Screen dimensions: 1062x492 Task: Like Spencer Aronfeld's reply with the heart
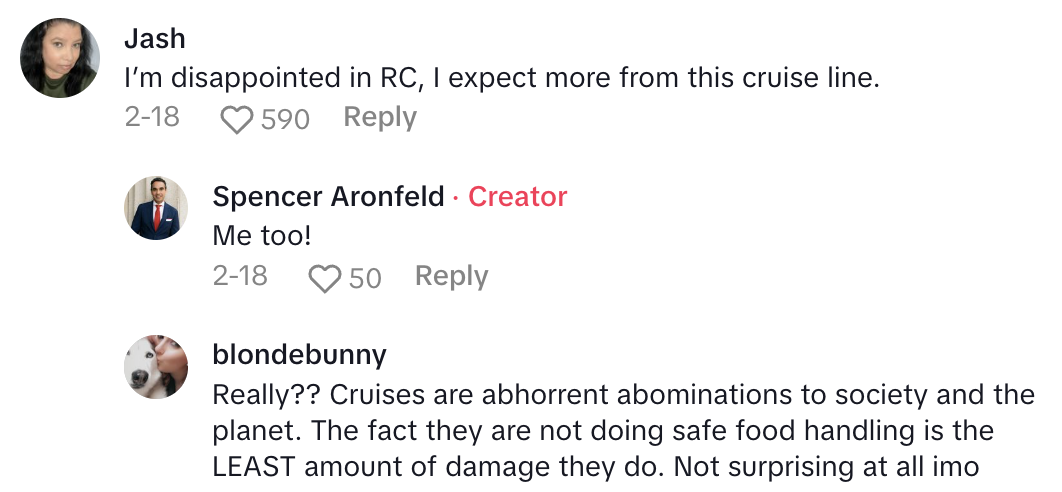pos(325,278)
